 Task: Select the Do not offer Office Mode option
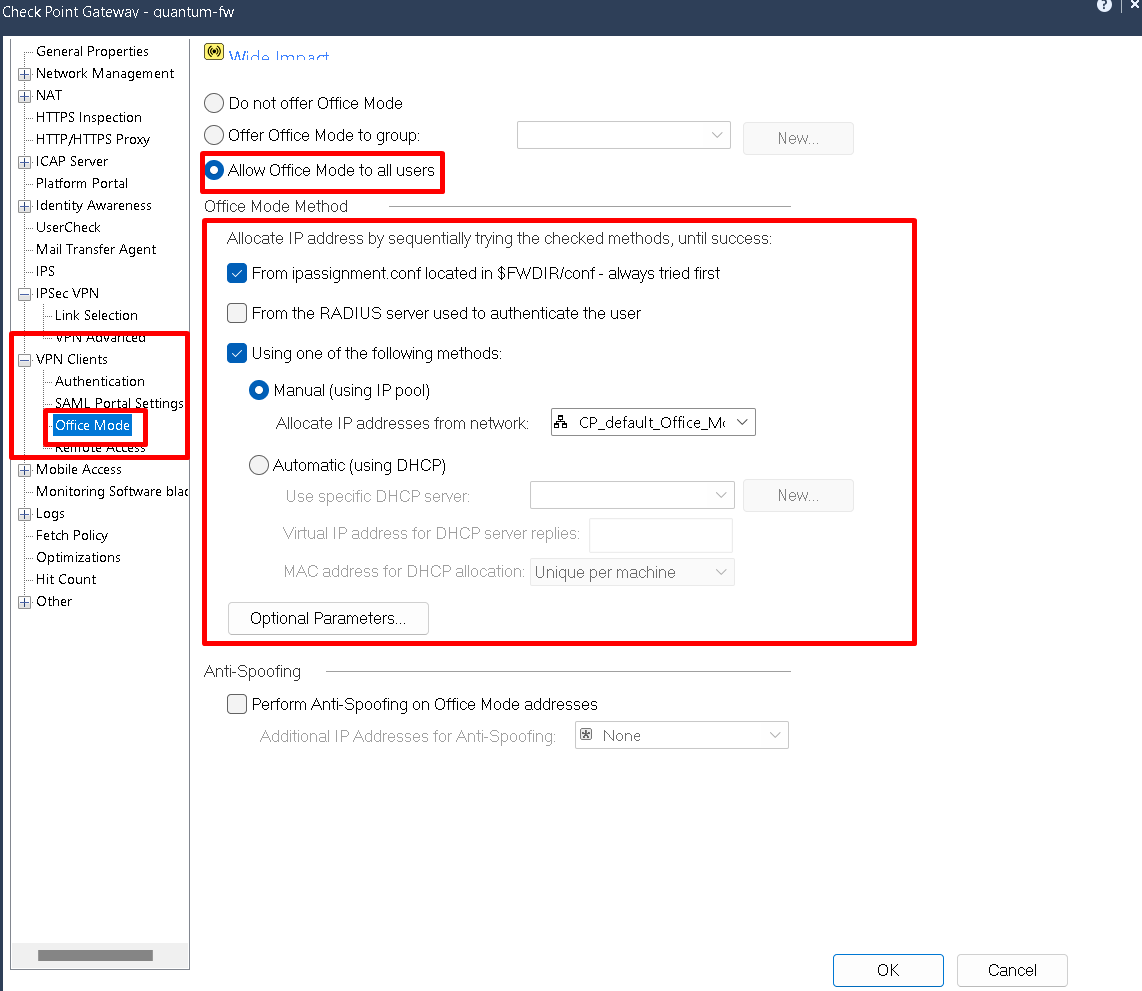pyautogui.click(x=213, y=103)
